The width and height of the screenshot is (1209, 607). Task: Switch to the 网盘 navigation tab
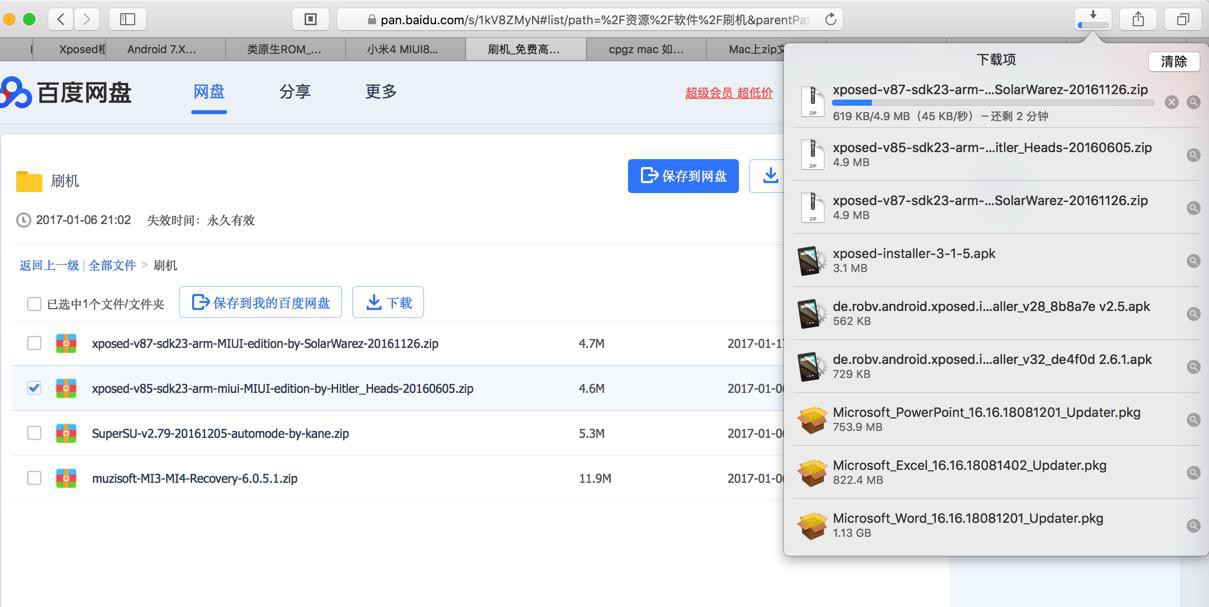point(209,92)
